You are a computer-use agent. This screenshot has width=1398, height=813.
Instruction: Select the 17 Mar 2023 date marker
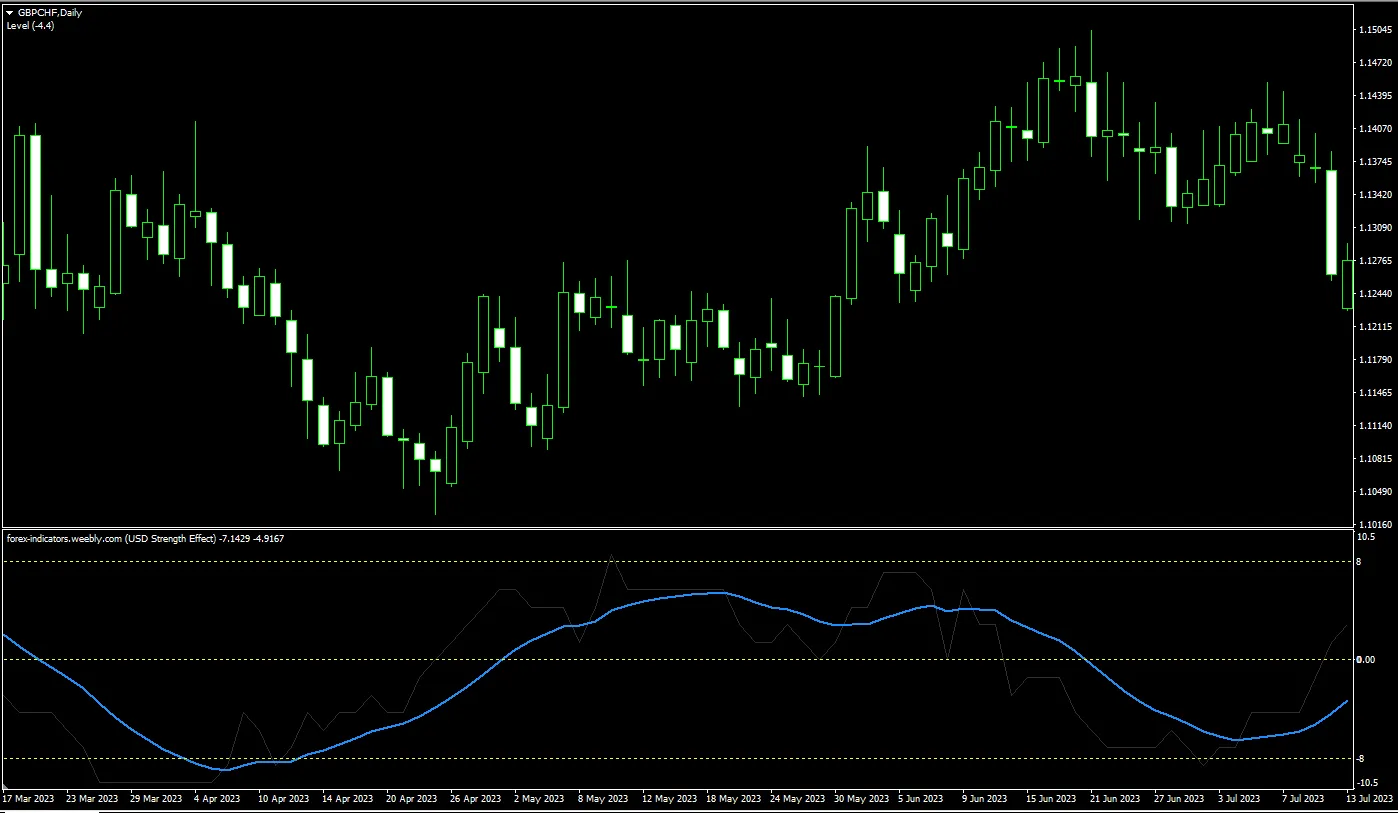[x=29, y=799]
